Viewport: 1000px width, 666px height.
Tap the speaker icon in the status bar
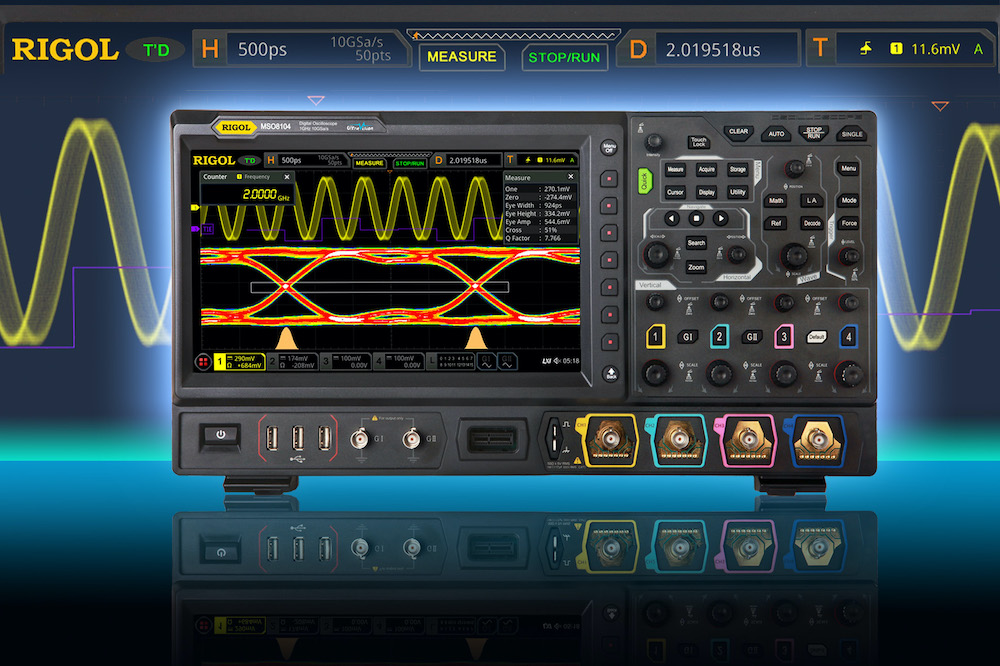(x=556, y=360)
